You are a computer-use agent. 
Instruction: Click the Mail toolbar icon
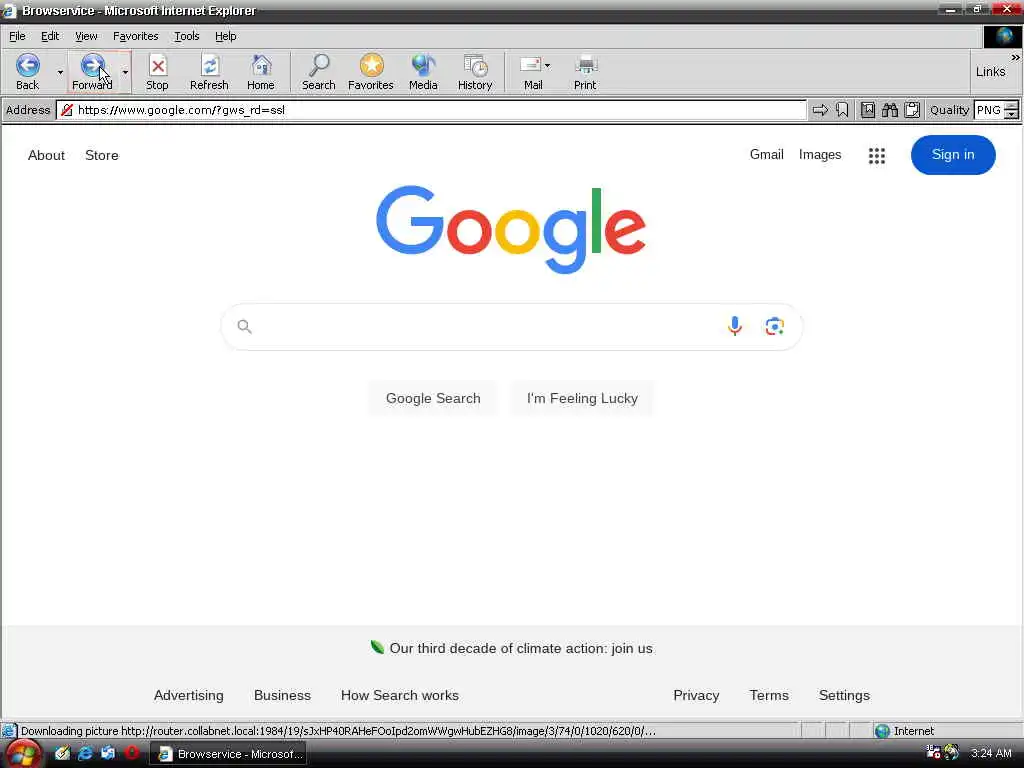(x=530, y=65)
